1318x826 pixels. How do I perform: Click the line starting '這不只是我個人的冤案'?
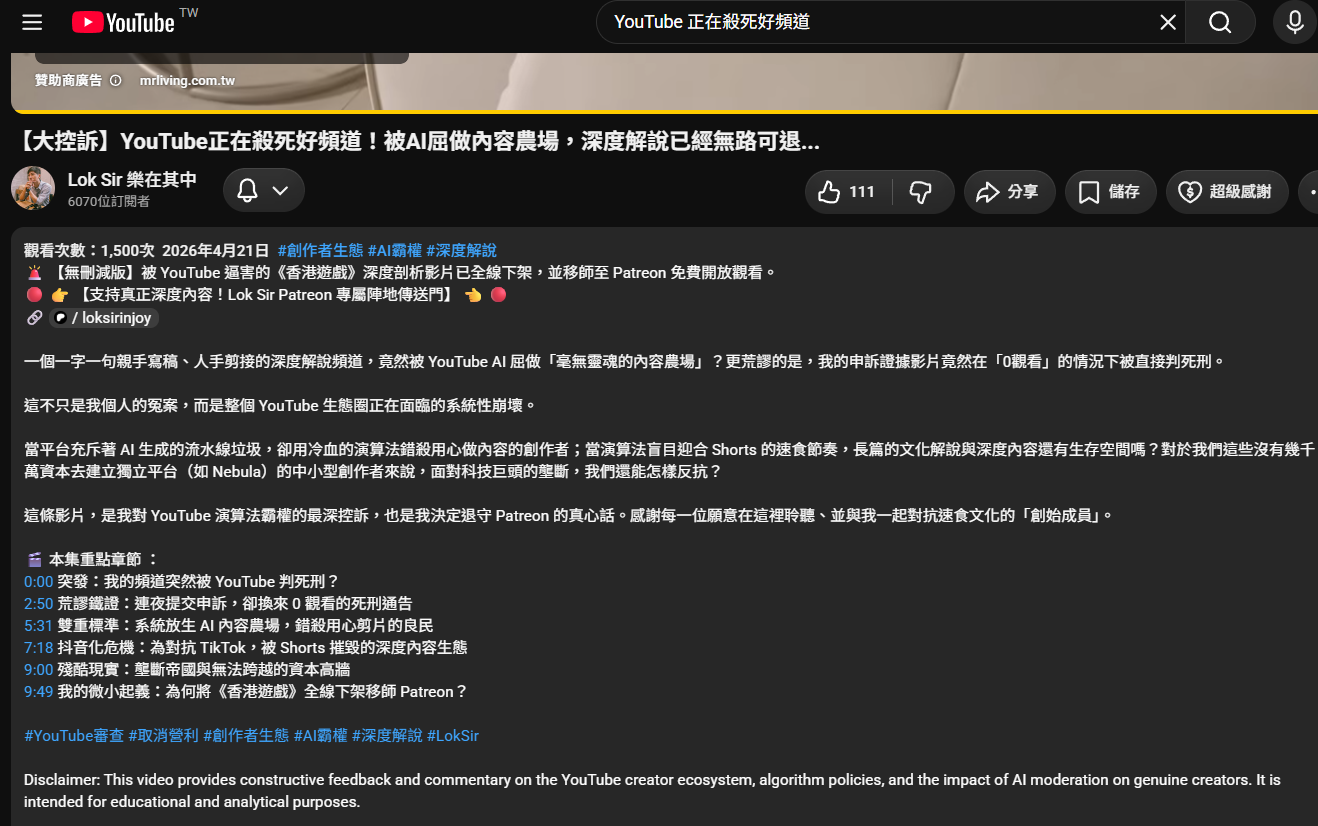(x=280, y=405)
